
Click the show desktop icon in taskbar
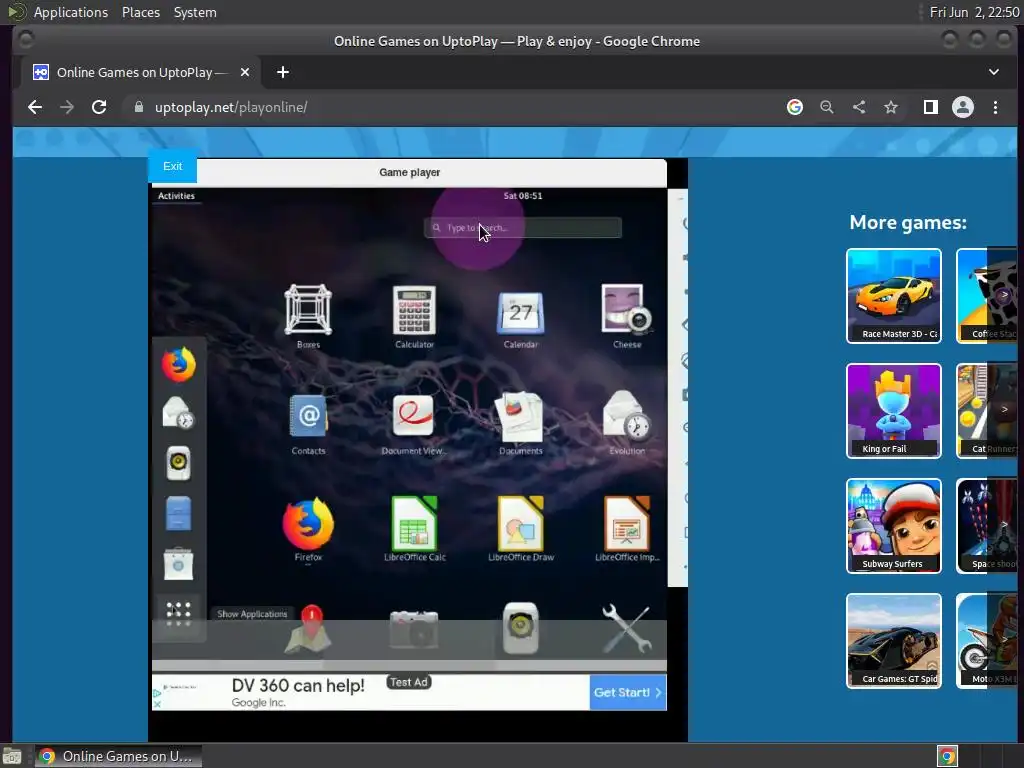12,756
